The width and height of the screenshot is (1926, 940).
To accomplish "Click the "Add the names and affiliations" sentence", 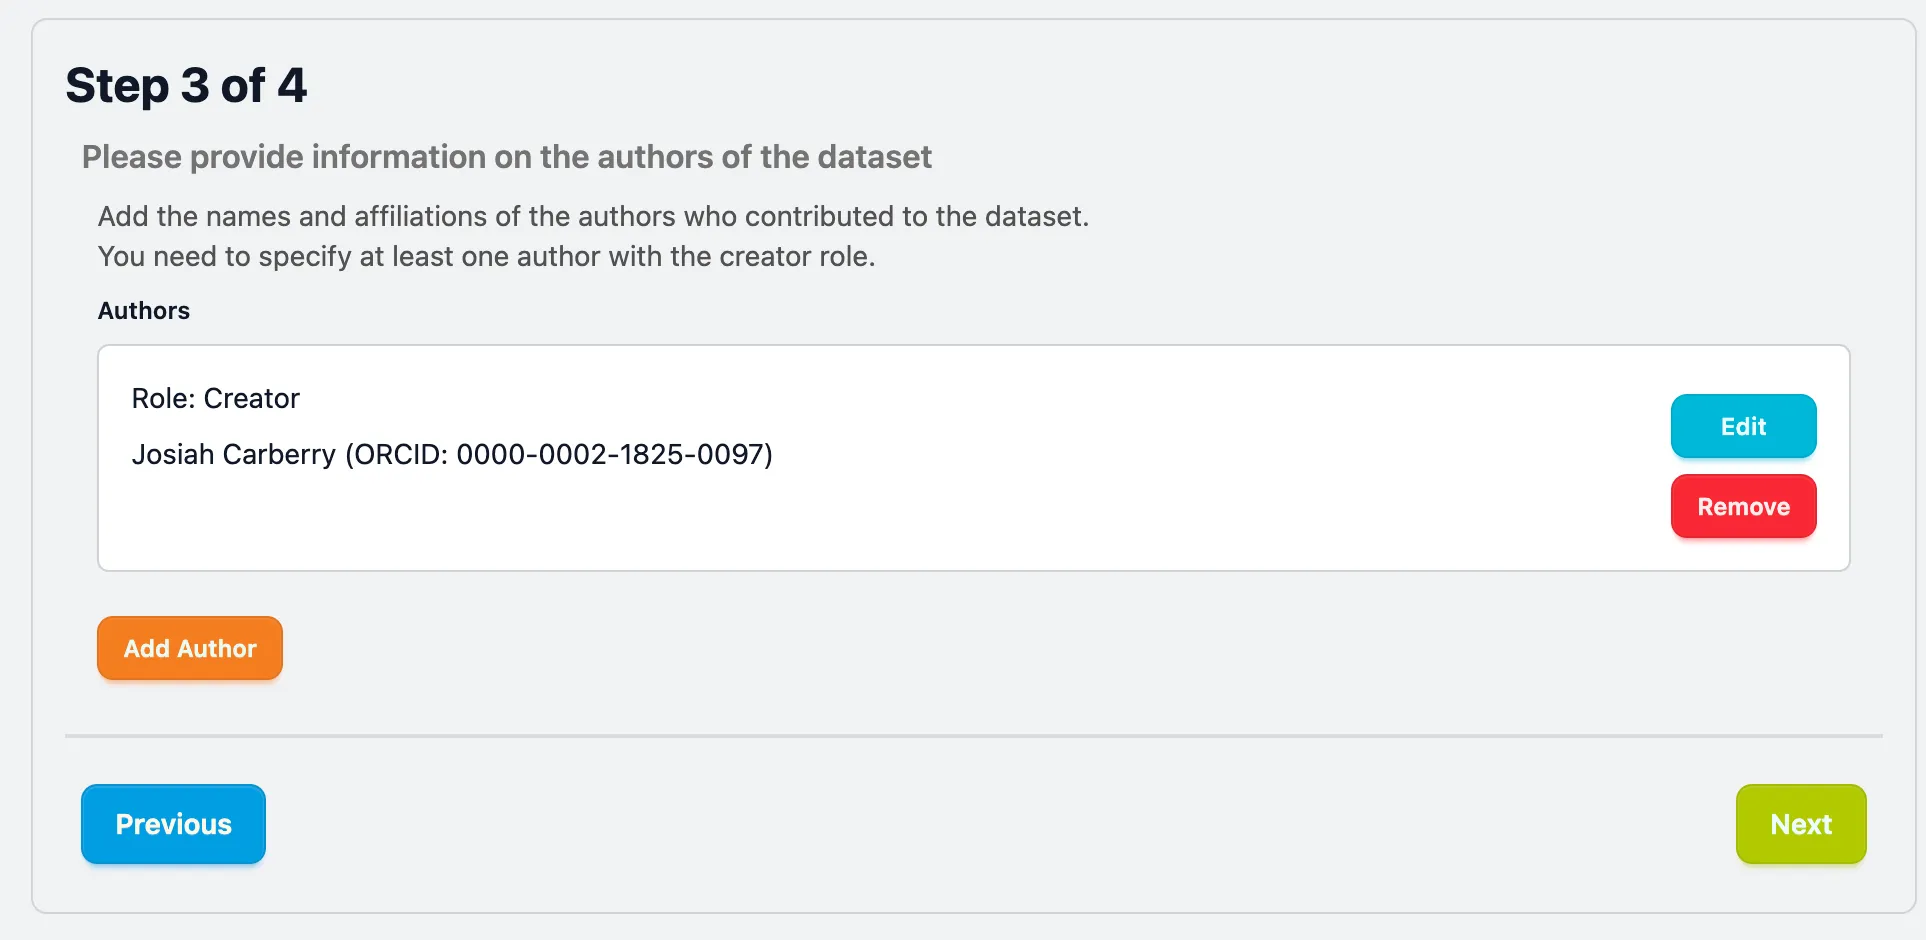I will [x=593, y=217].
